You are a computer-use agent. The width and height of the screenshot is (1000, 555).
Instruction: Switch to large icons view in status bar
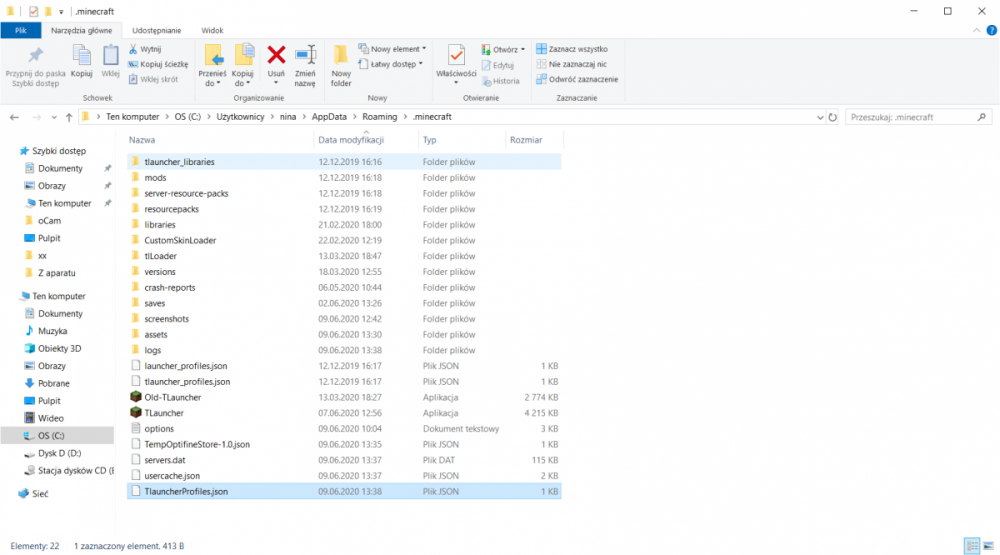[987, 546]
